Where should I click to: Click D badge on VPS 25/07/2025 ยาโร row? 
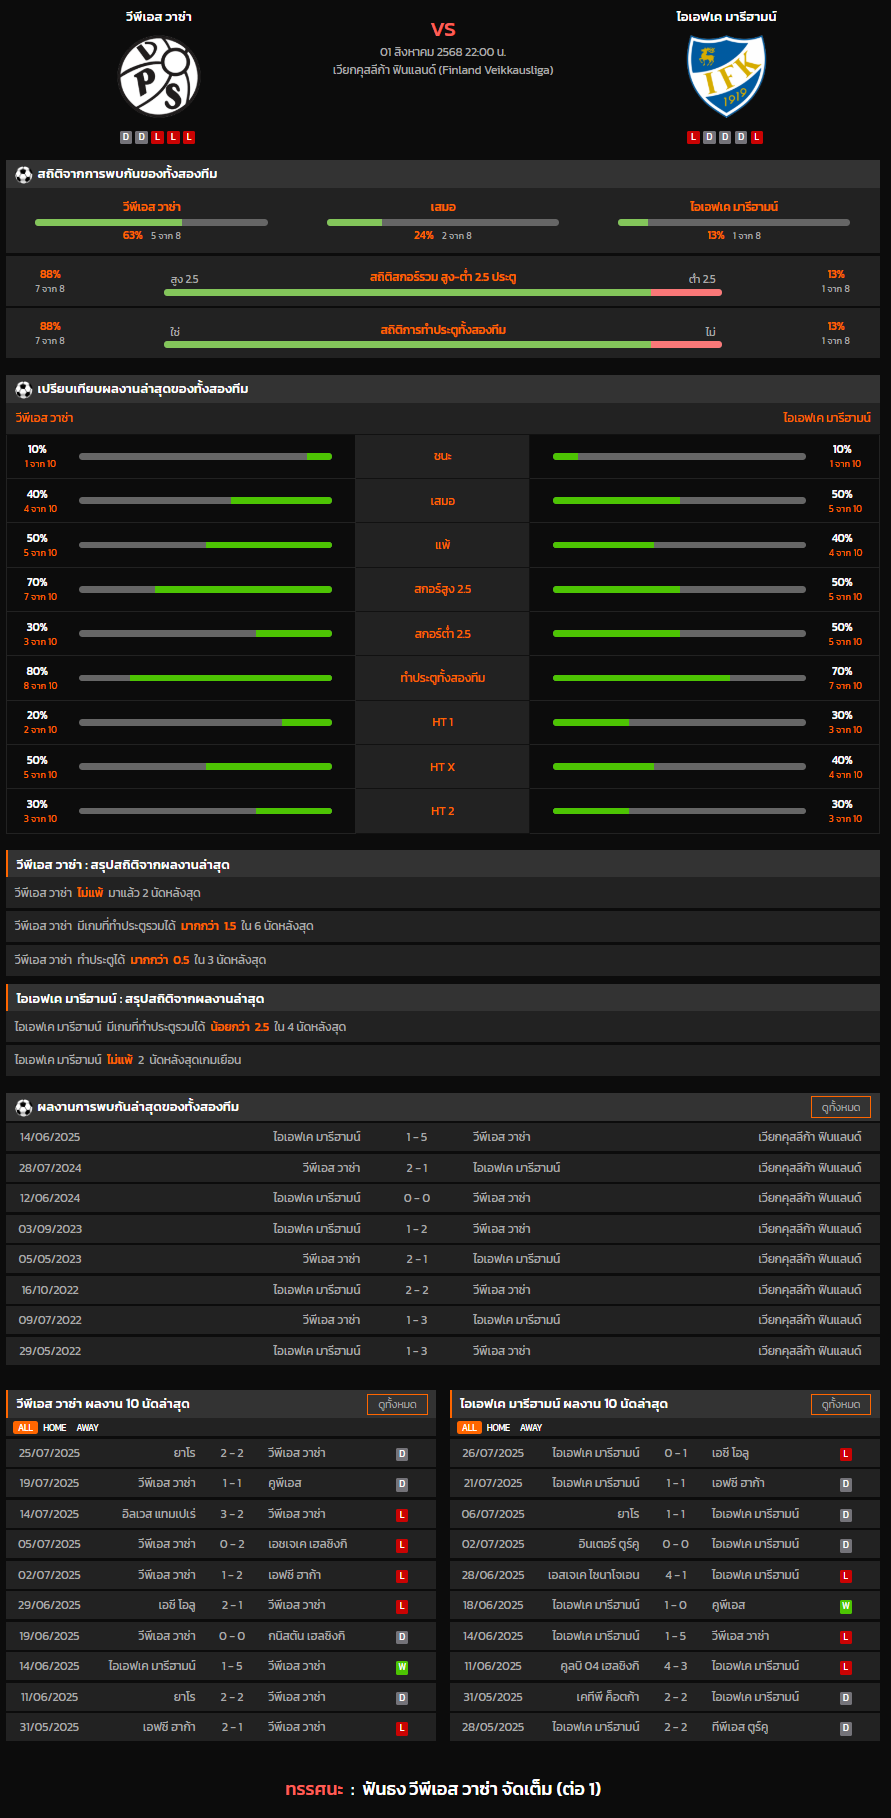point(402,1454)
